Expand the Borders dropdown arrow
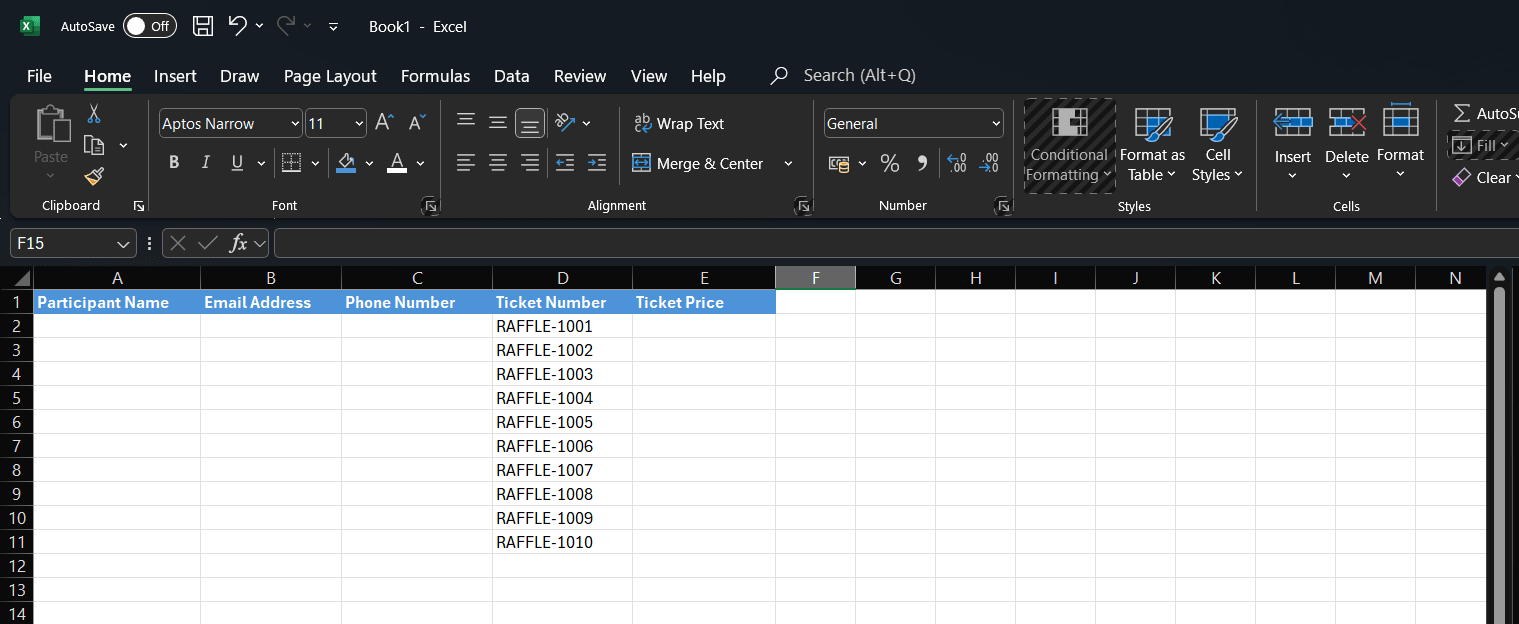This screenshot has height=624, width=1519. click(x=316, y=163)
